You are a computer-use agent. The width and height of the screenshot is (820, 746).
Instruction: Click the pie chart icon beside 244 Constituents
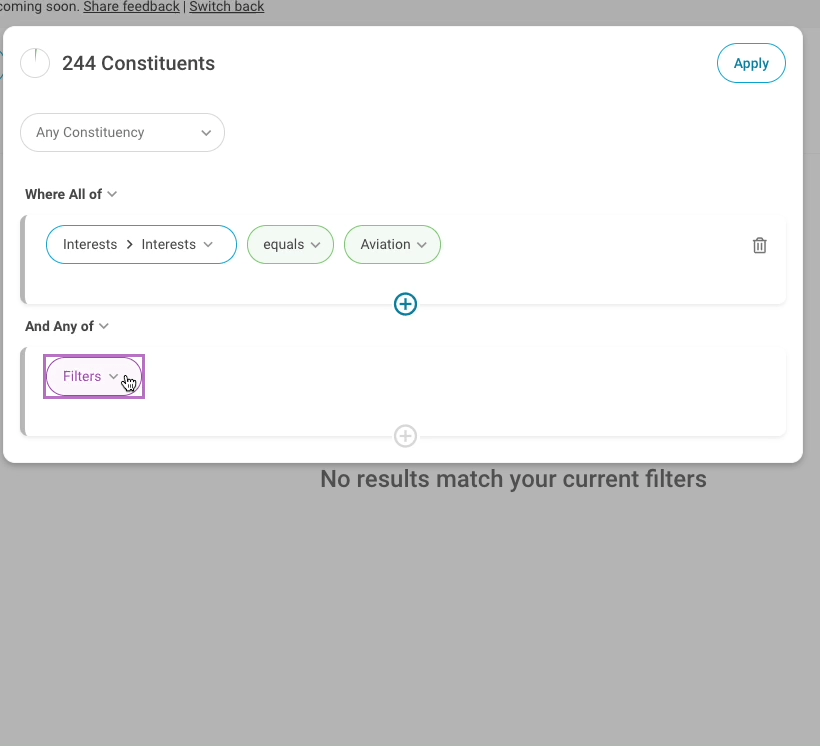[35, 63]
